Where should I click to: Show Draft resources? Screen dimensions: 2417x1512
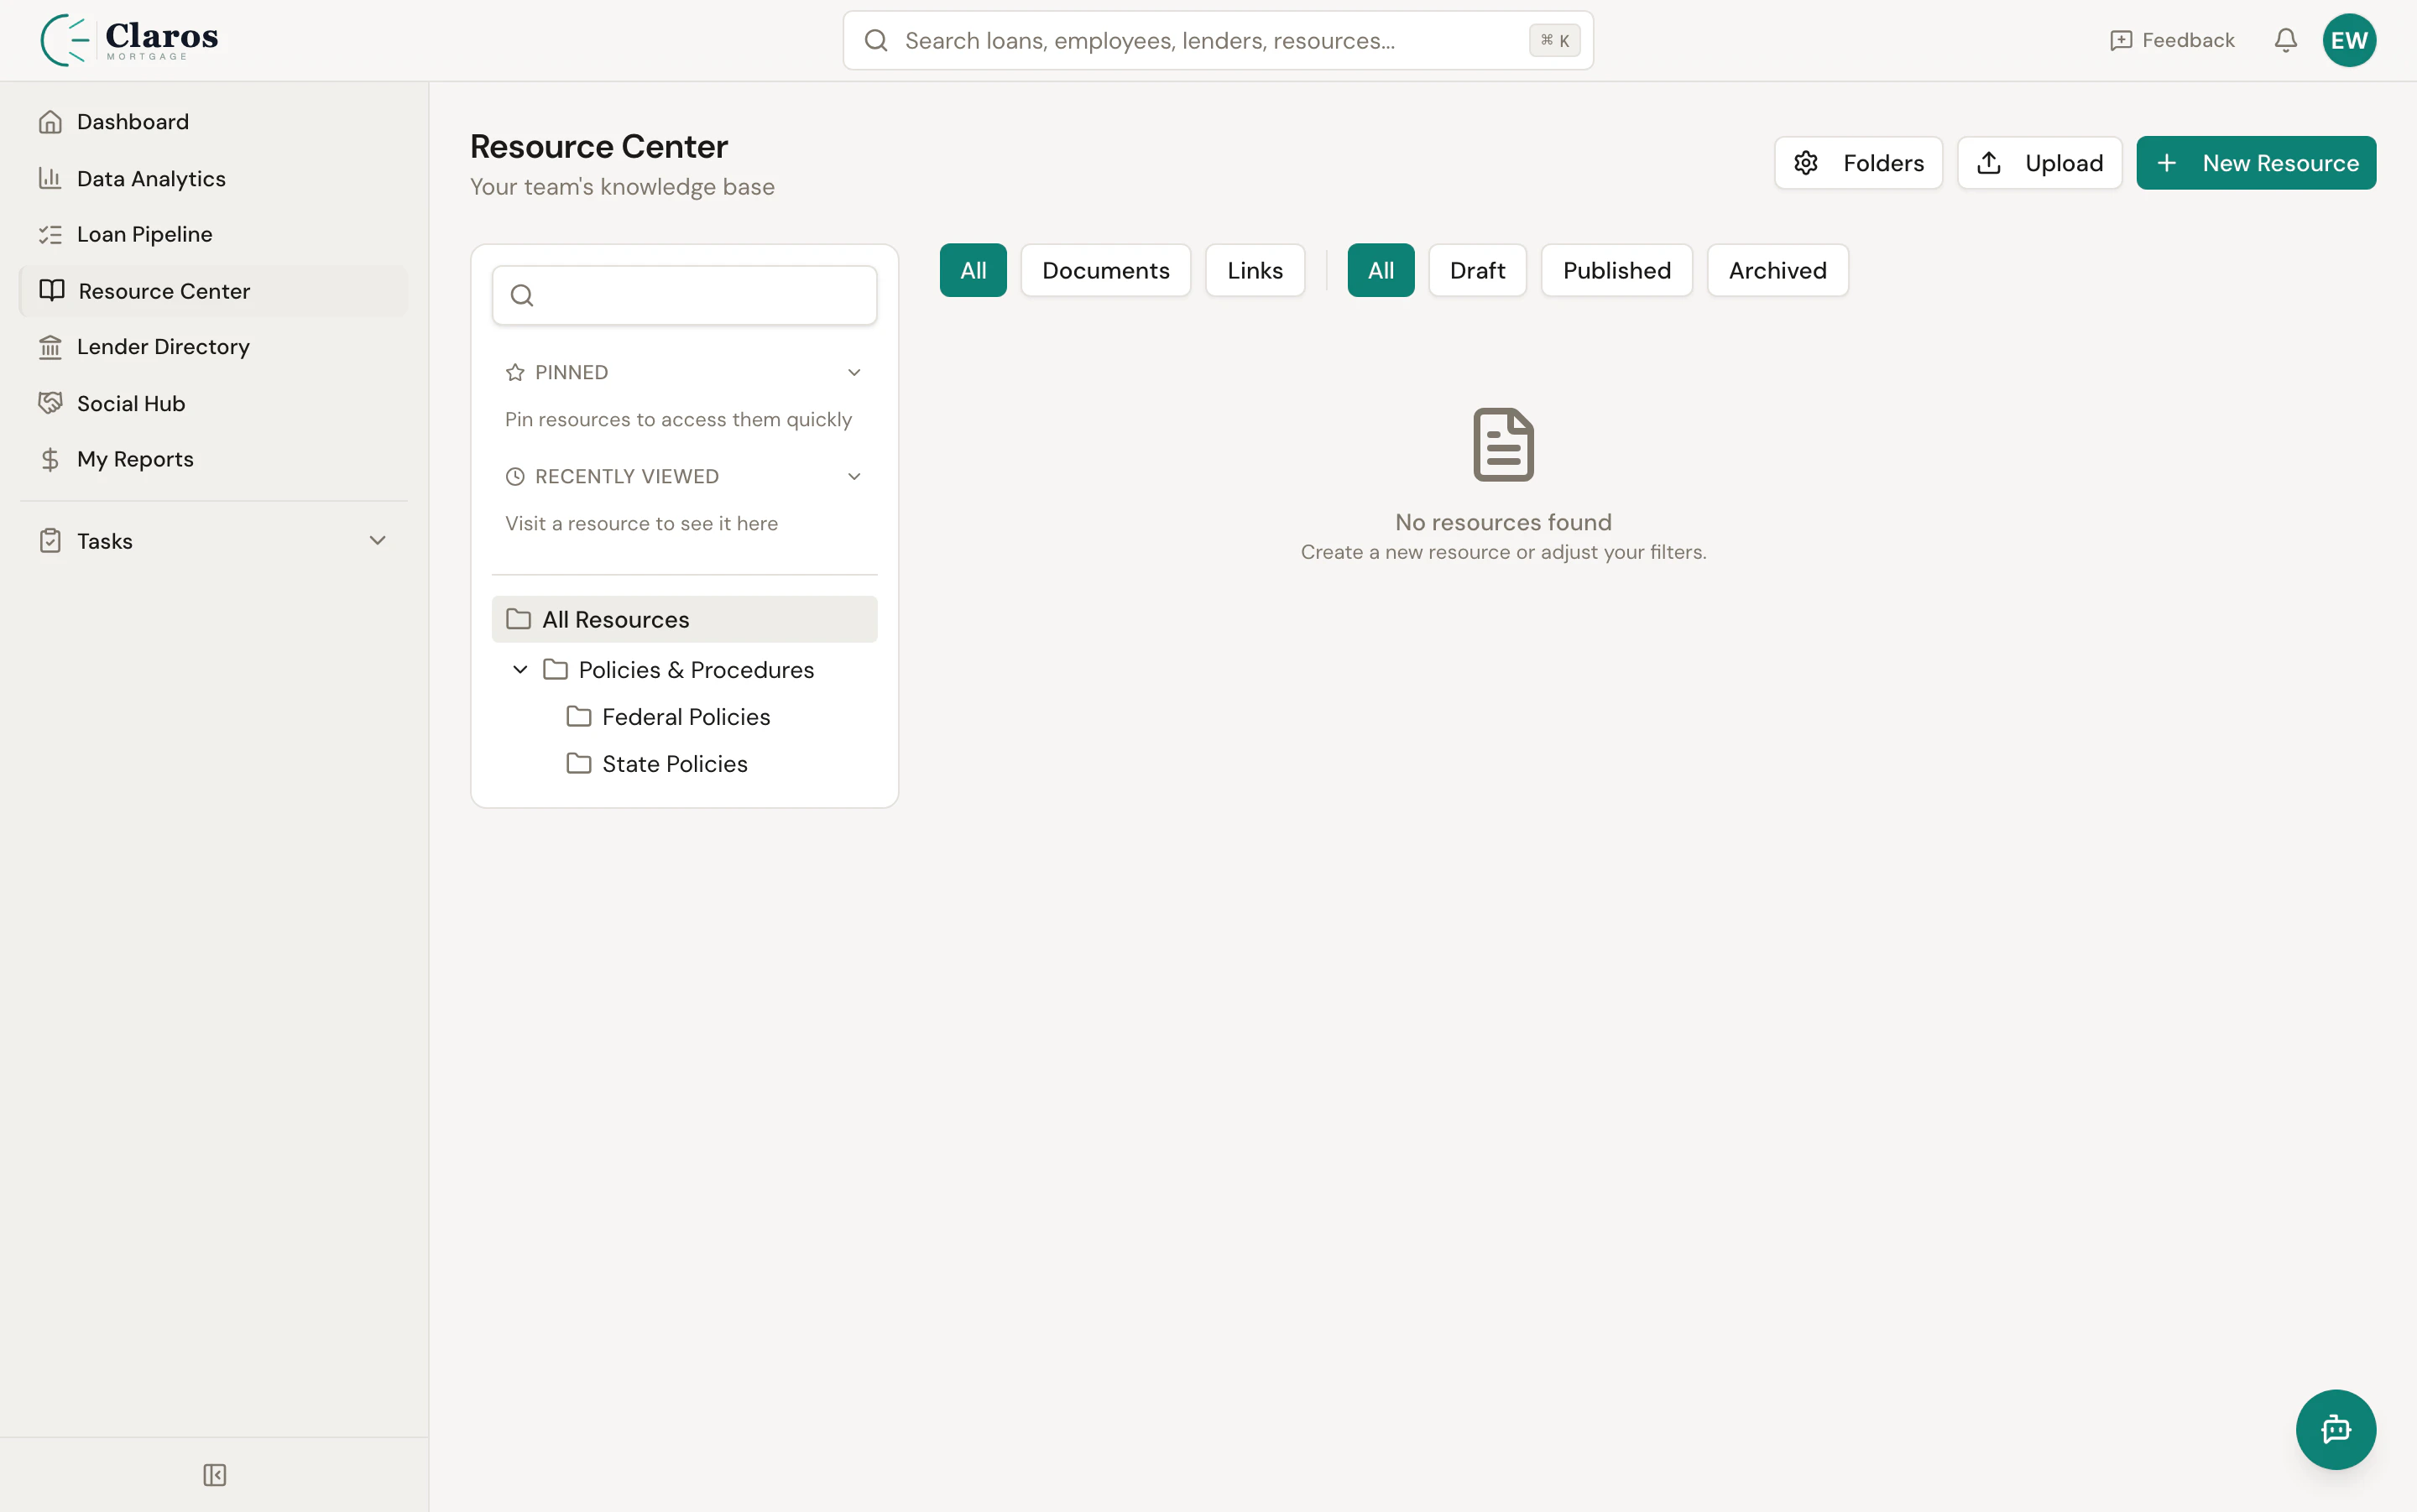click(1477, 270)
